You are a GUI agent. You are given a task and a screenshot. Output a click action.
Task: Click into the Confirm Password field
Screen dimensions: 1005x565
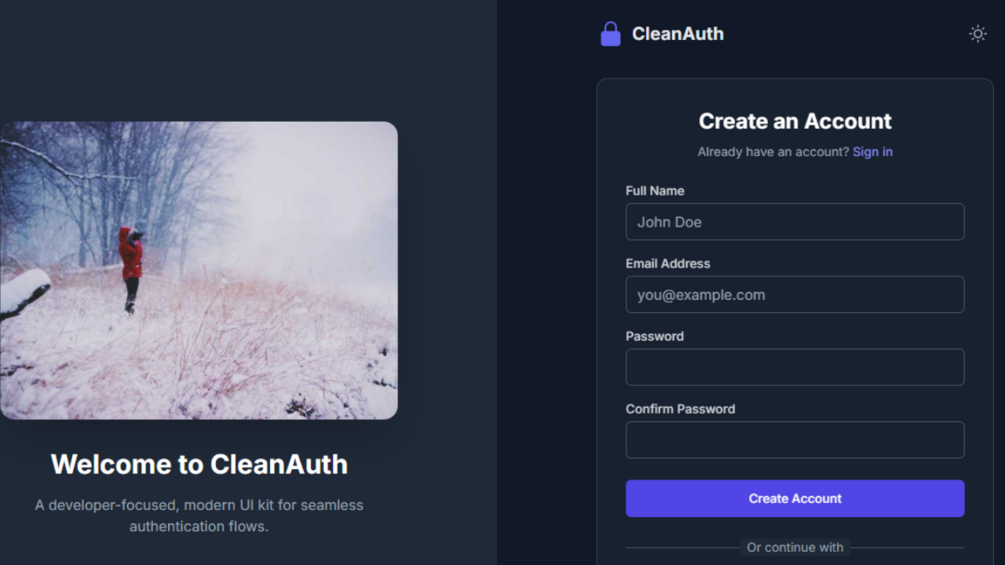pyautogui.click(x=795, y=440)
